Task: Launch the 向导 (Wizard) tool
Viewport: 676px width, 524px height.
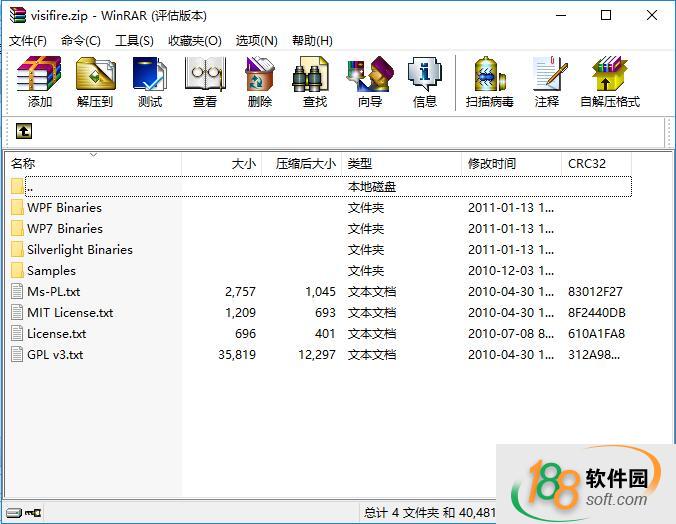Action: coord(370,80)
